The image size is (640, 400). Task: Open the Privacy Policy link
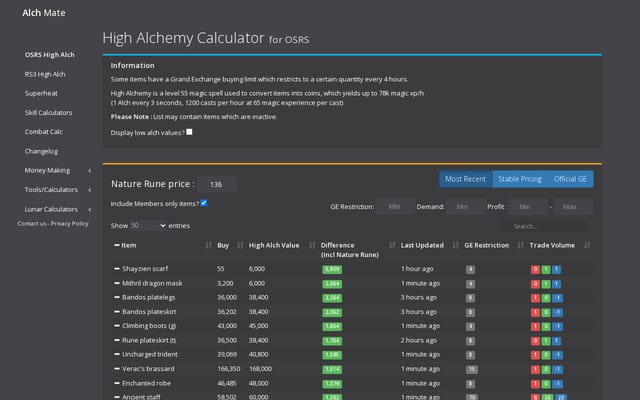69,223
